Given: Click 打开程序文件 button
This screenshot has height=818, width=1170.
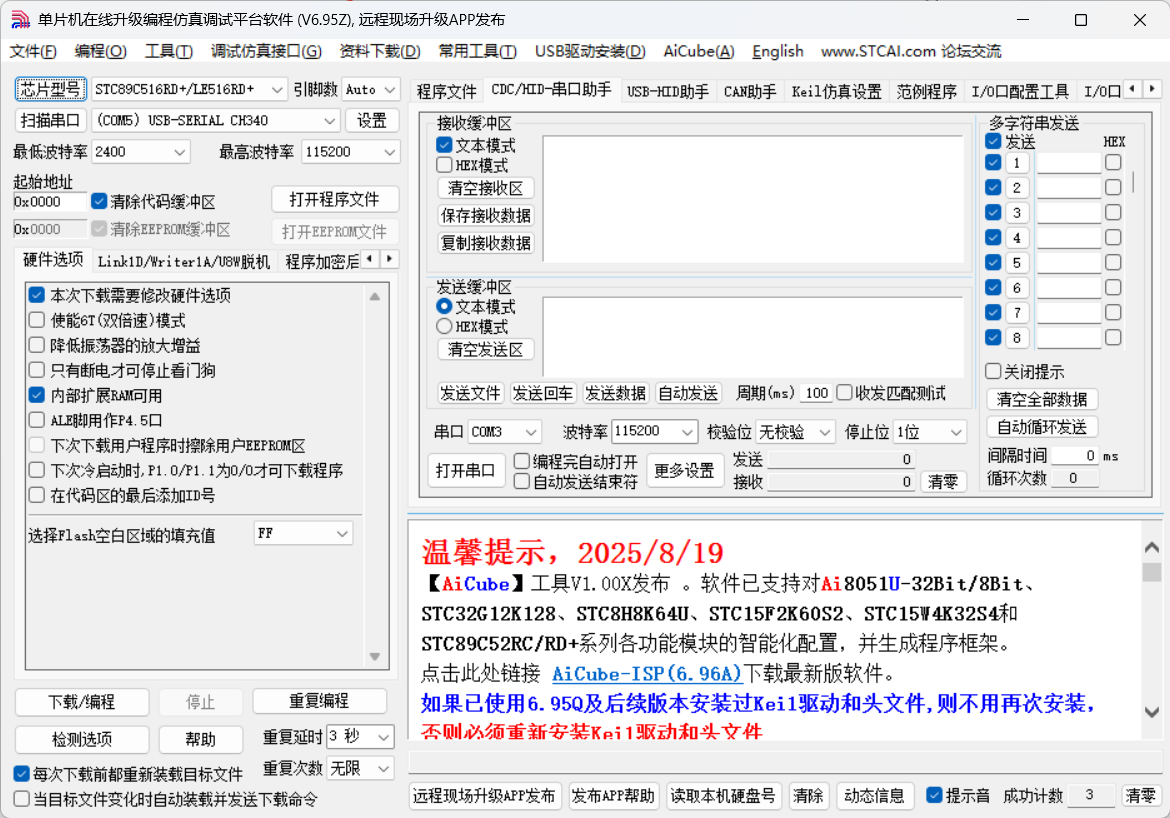Looking at the screenshot, I should pyautogui.click(x=334, y=199).
